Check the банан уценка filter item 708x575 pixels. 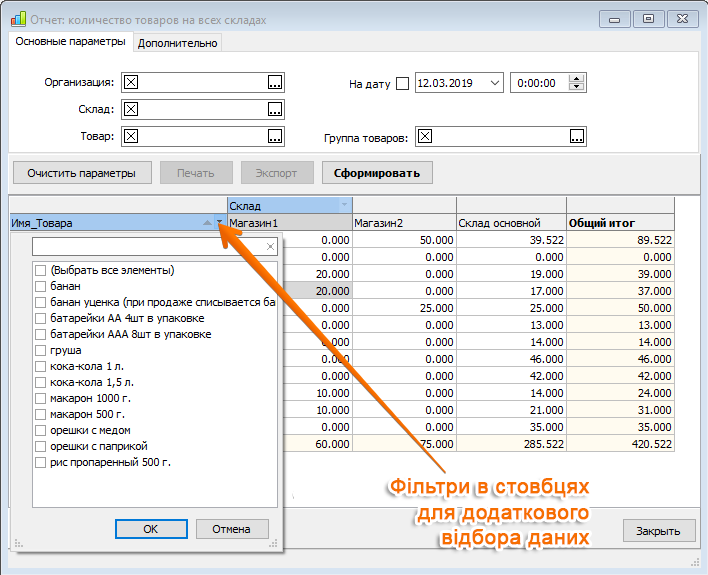click(x=40, y=302)
